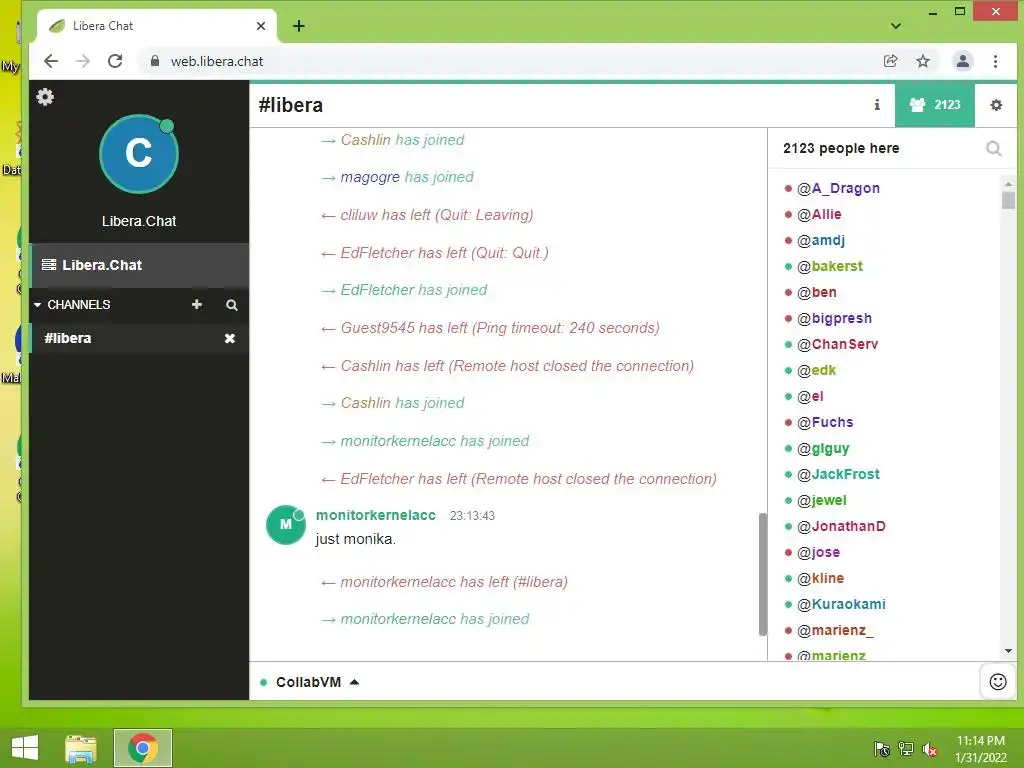
Task: Search channels using sidebar magnifier icon
Action: tap(232, 305)
